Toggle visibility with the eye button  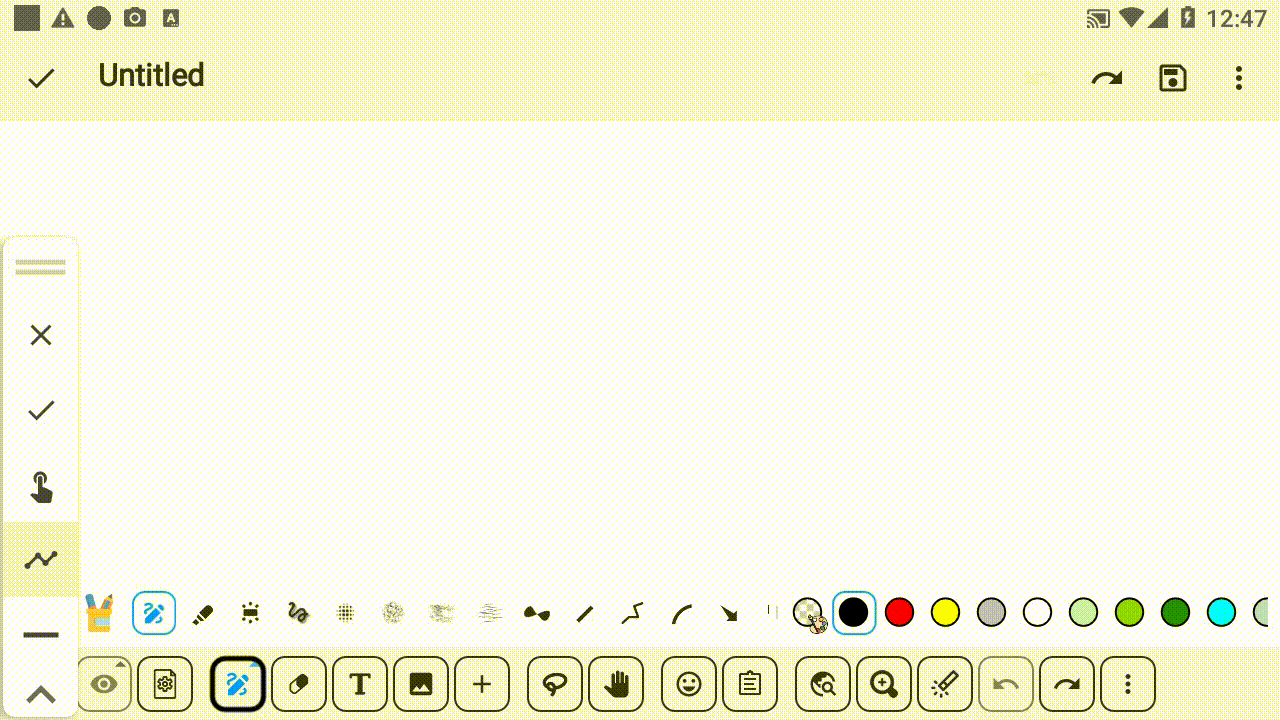pos(105,684)
